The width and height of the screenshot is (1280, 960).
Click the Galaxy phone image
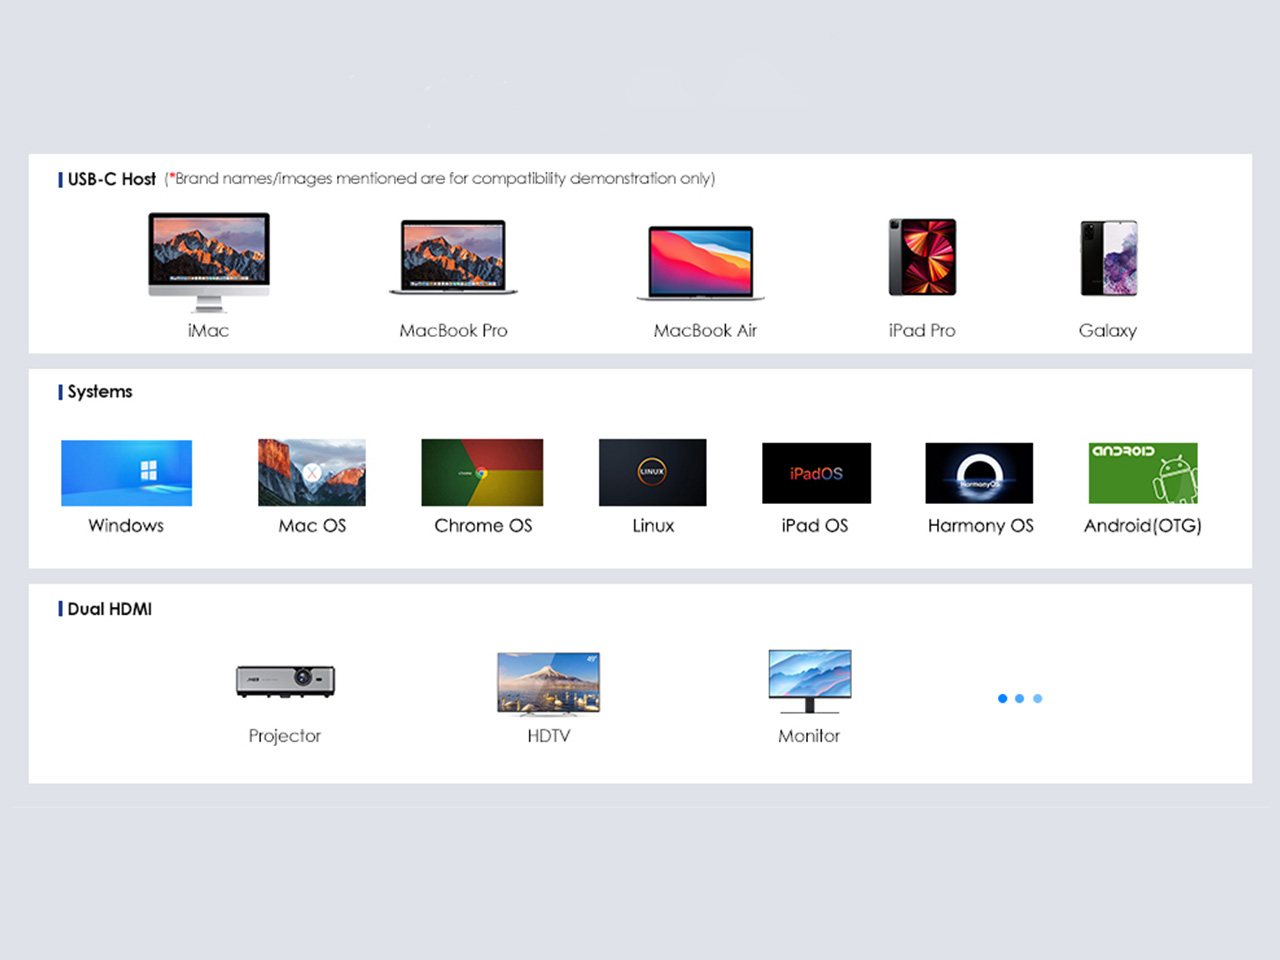[1109, 258]
